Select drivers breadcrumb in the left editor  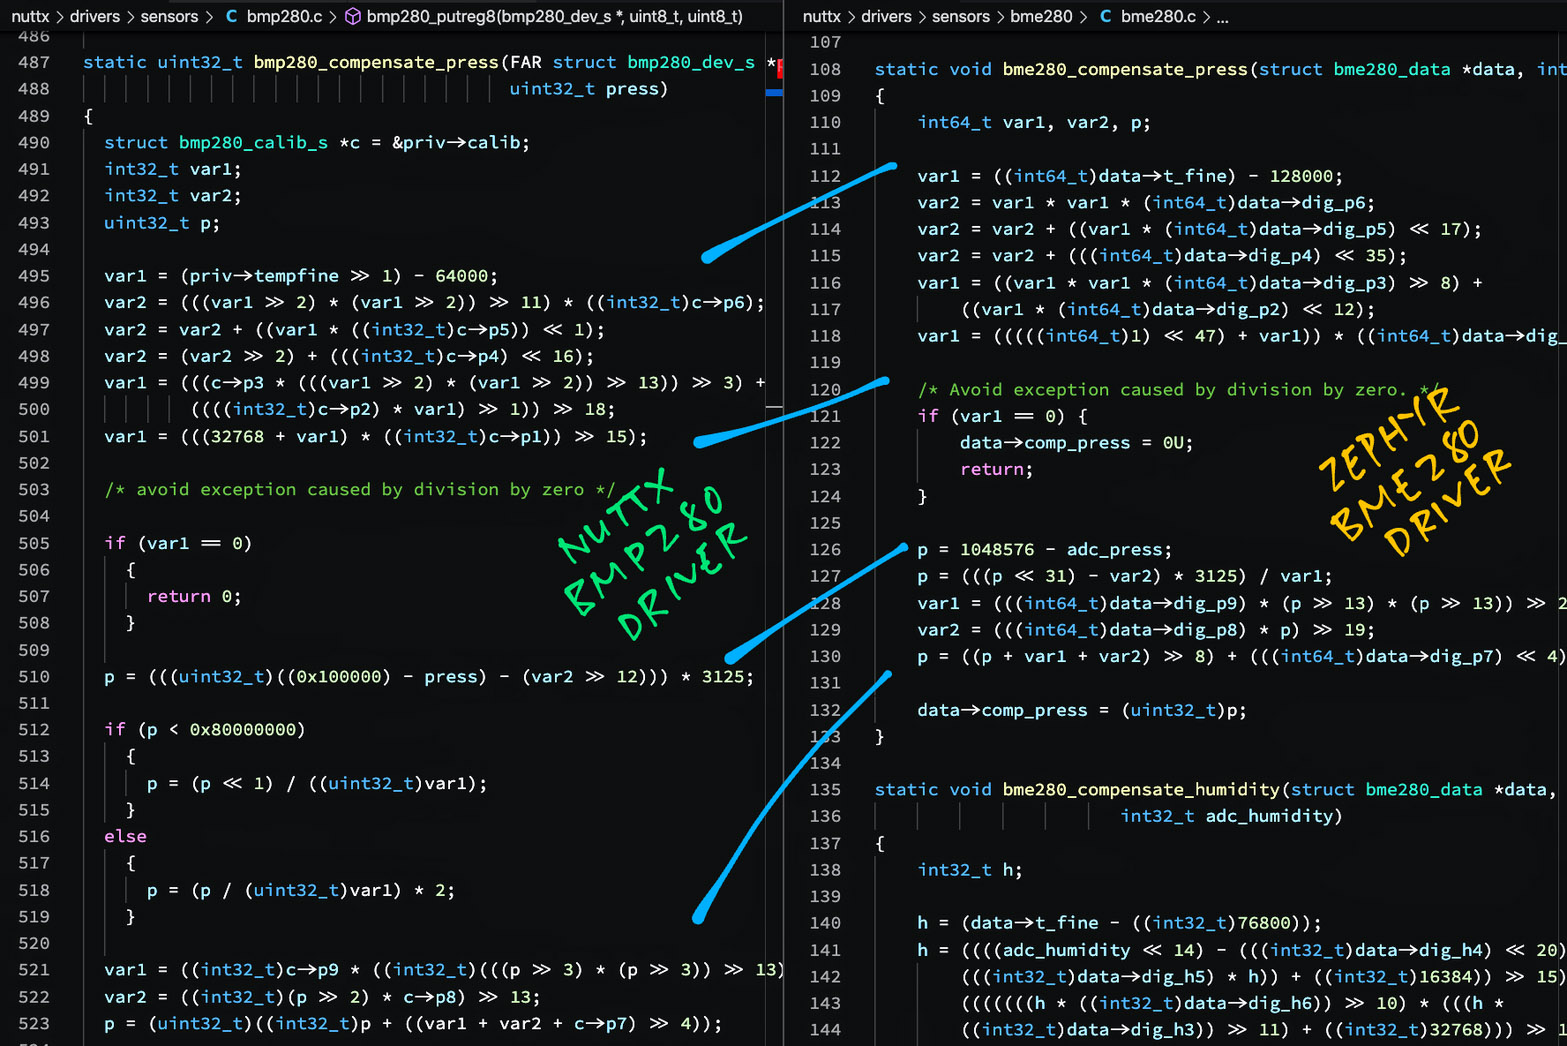(95, 16)
